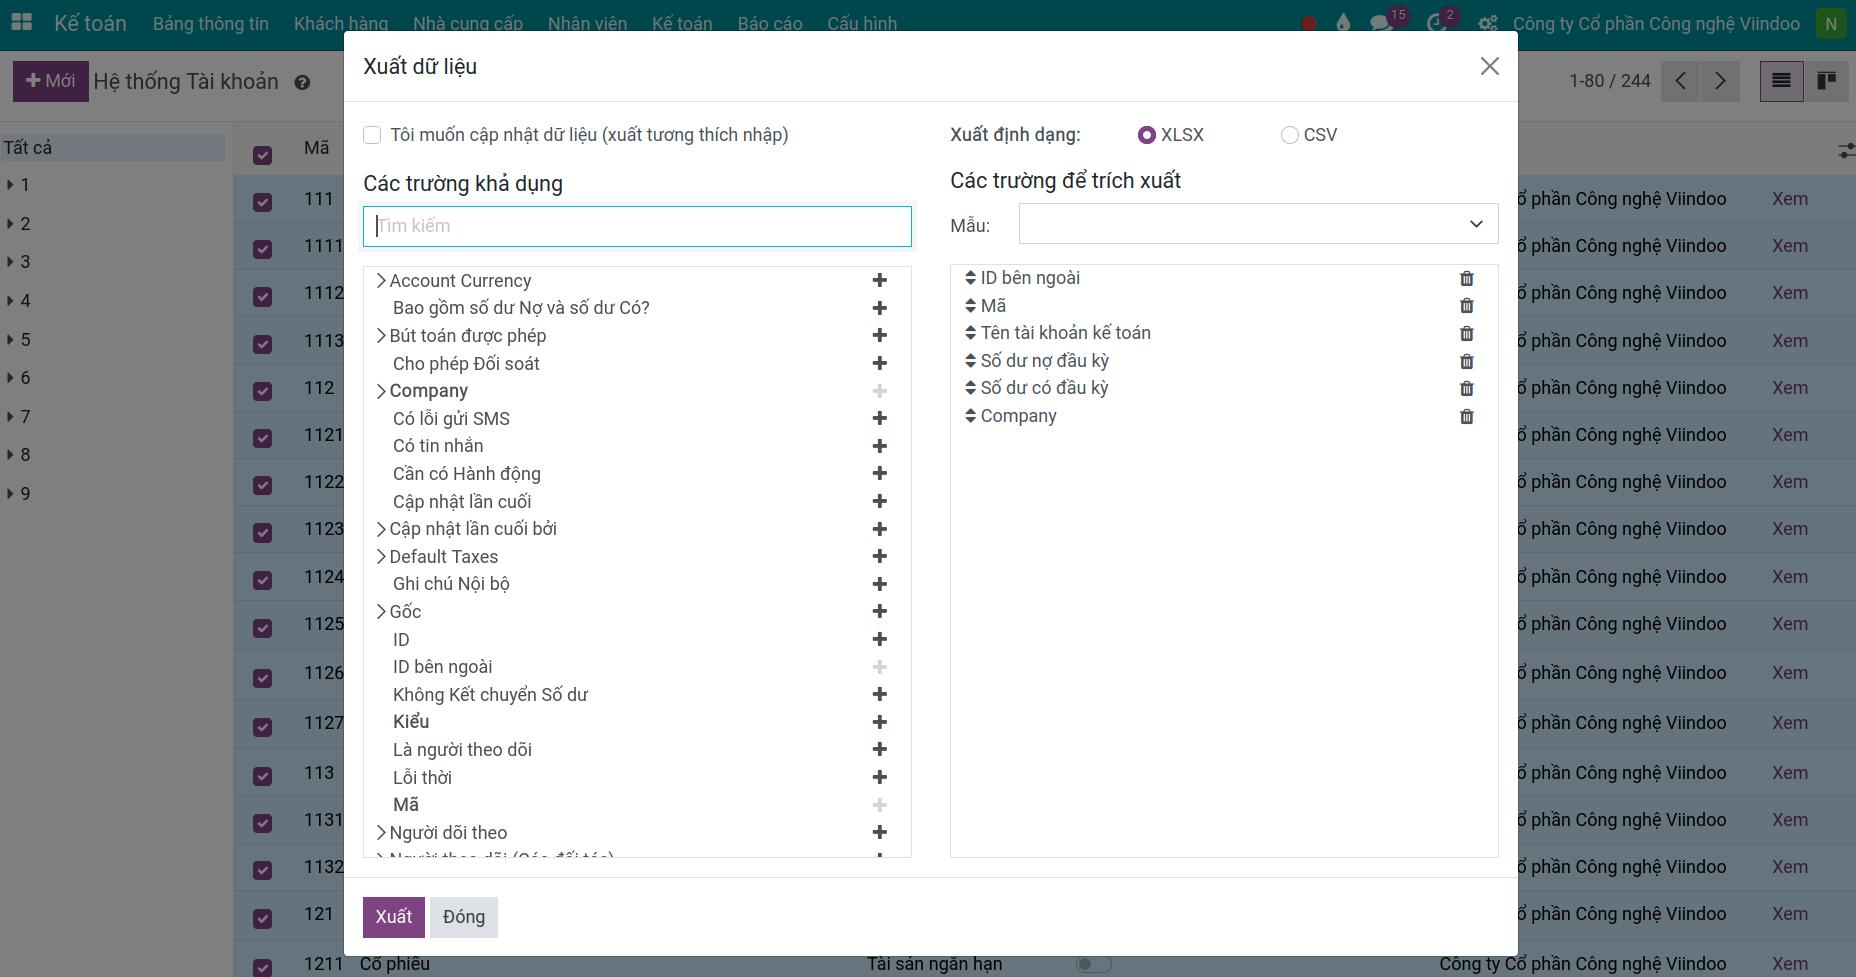Open the debug tools icon in navbar

(x=1488, y=23)
